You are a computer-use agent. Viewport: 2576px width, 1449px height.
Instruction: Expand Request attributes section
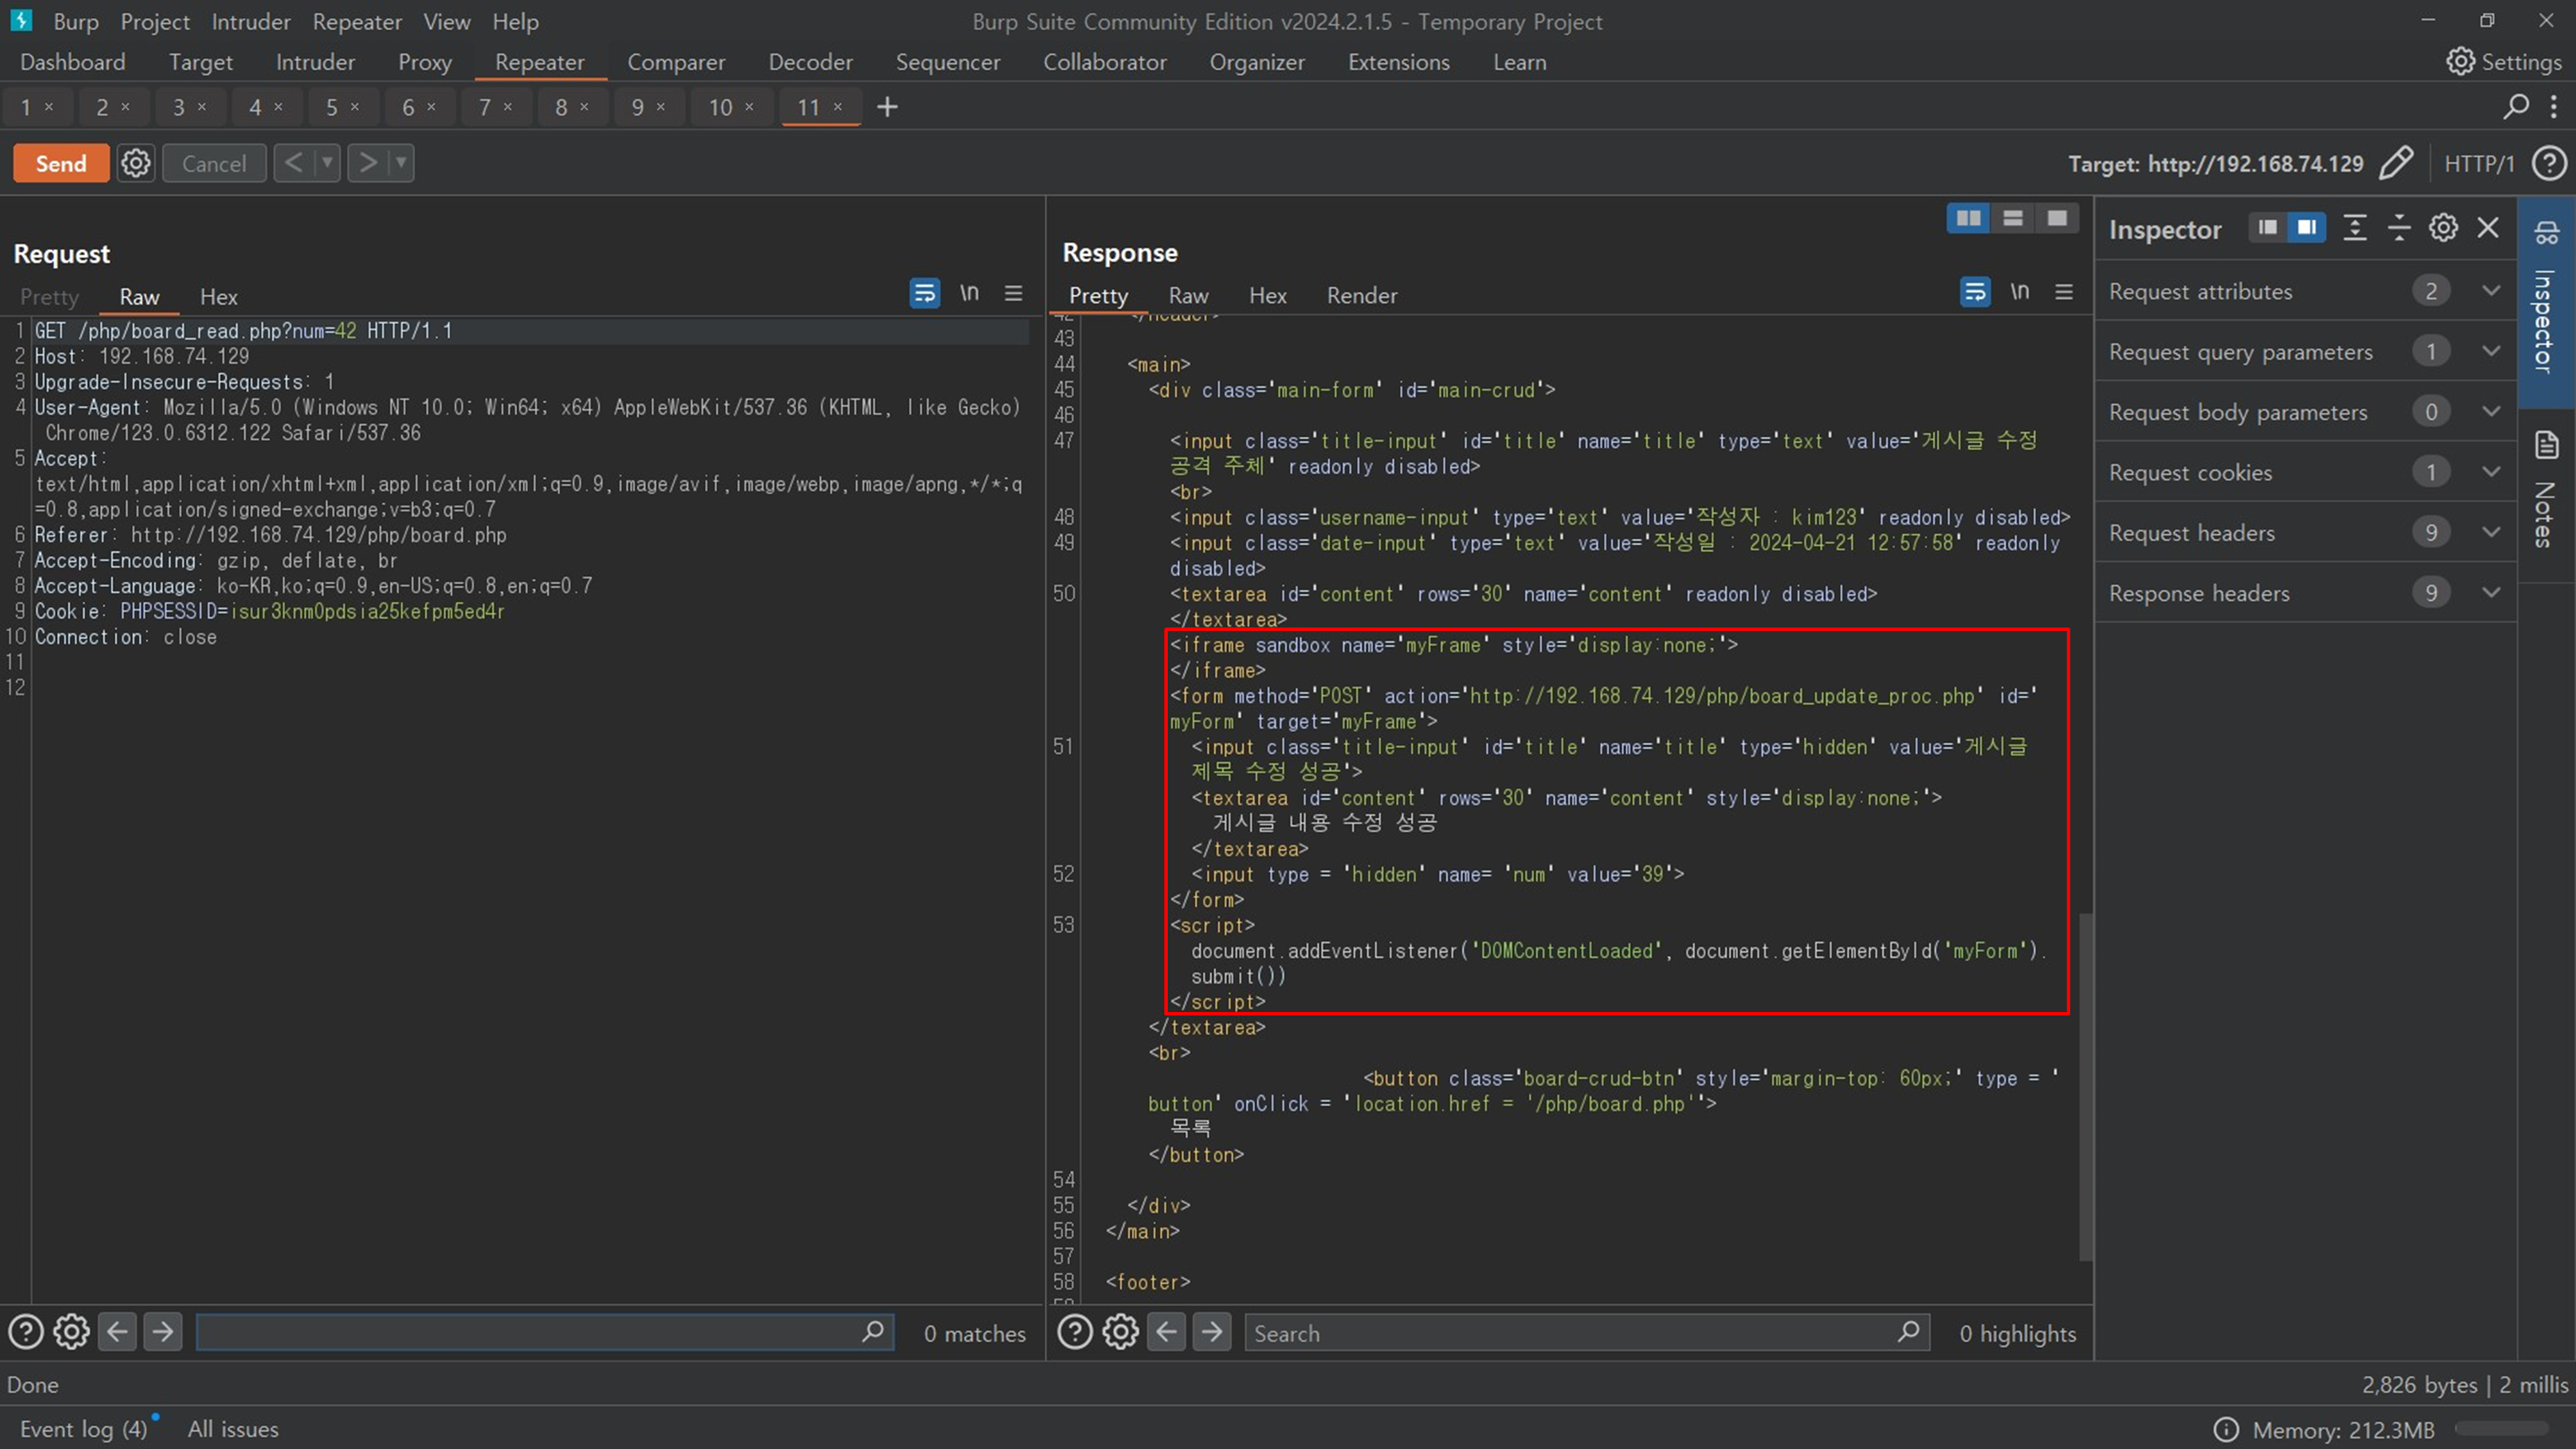(x=2305, y=291)
